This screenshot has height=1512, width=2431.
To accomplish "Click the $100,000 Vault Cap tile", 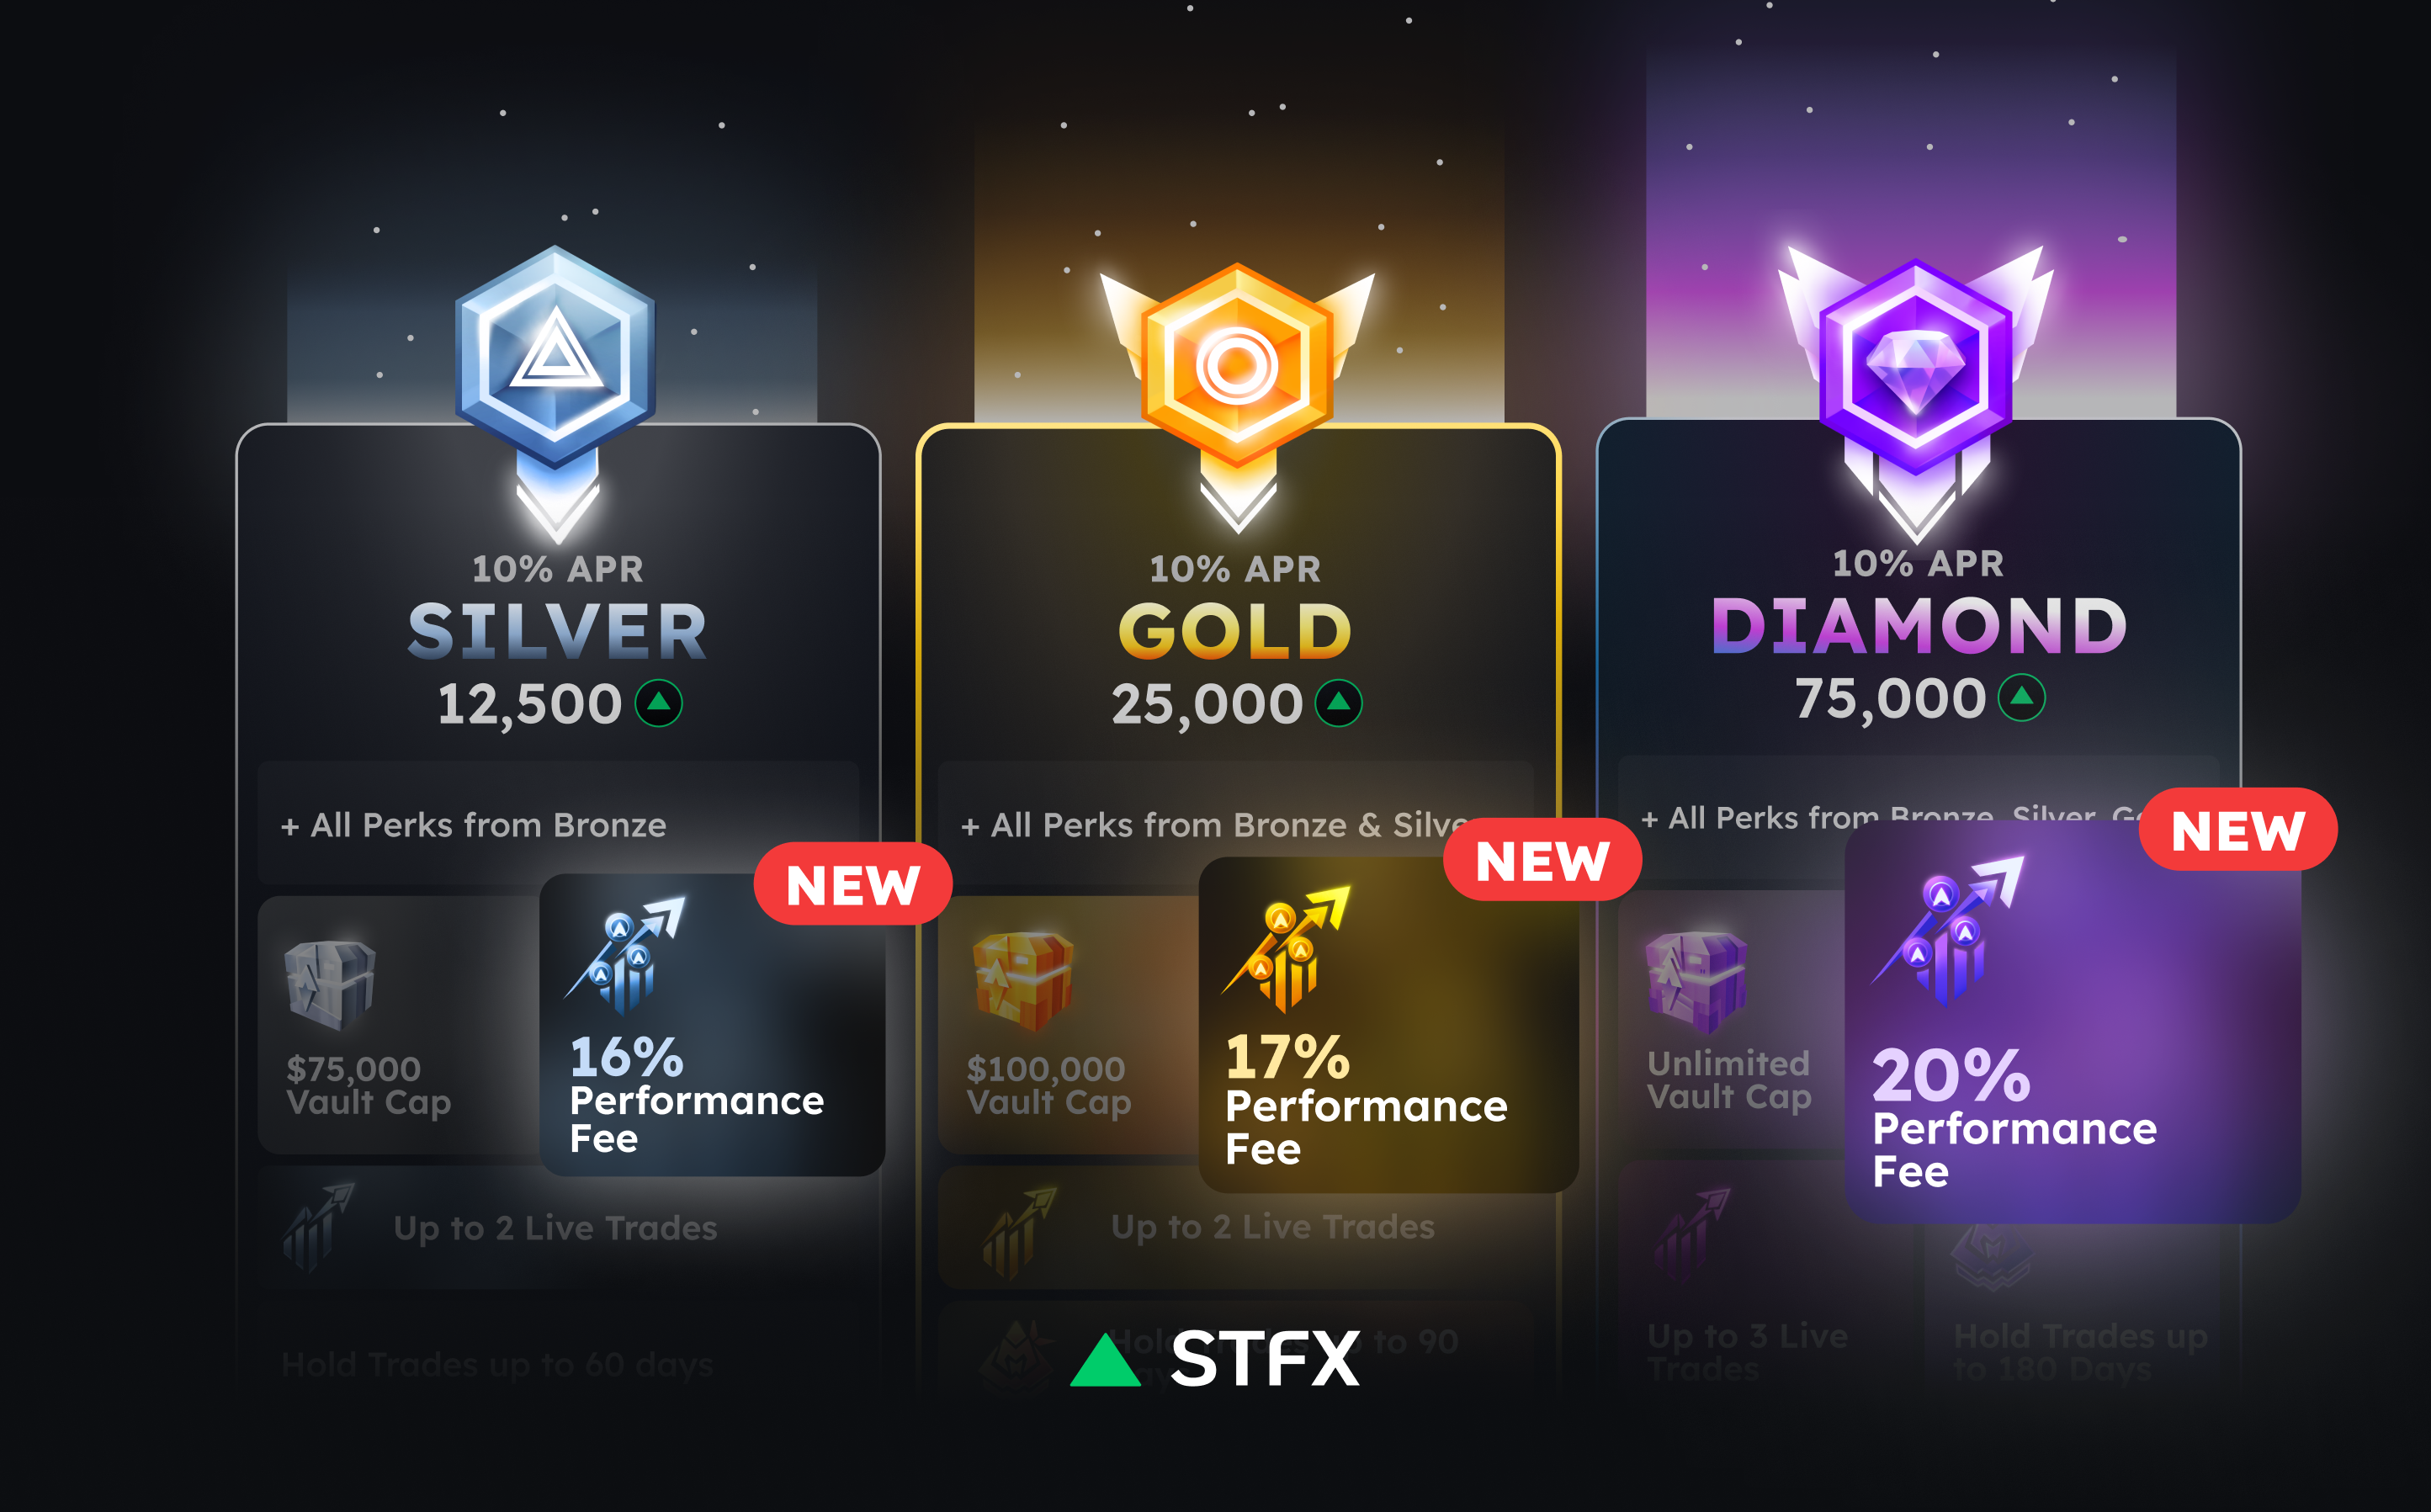I will (x=1069, y=1025).
